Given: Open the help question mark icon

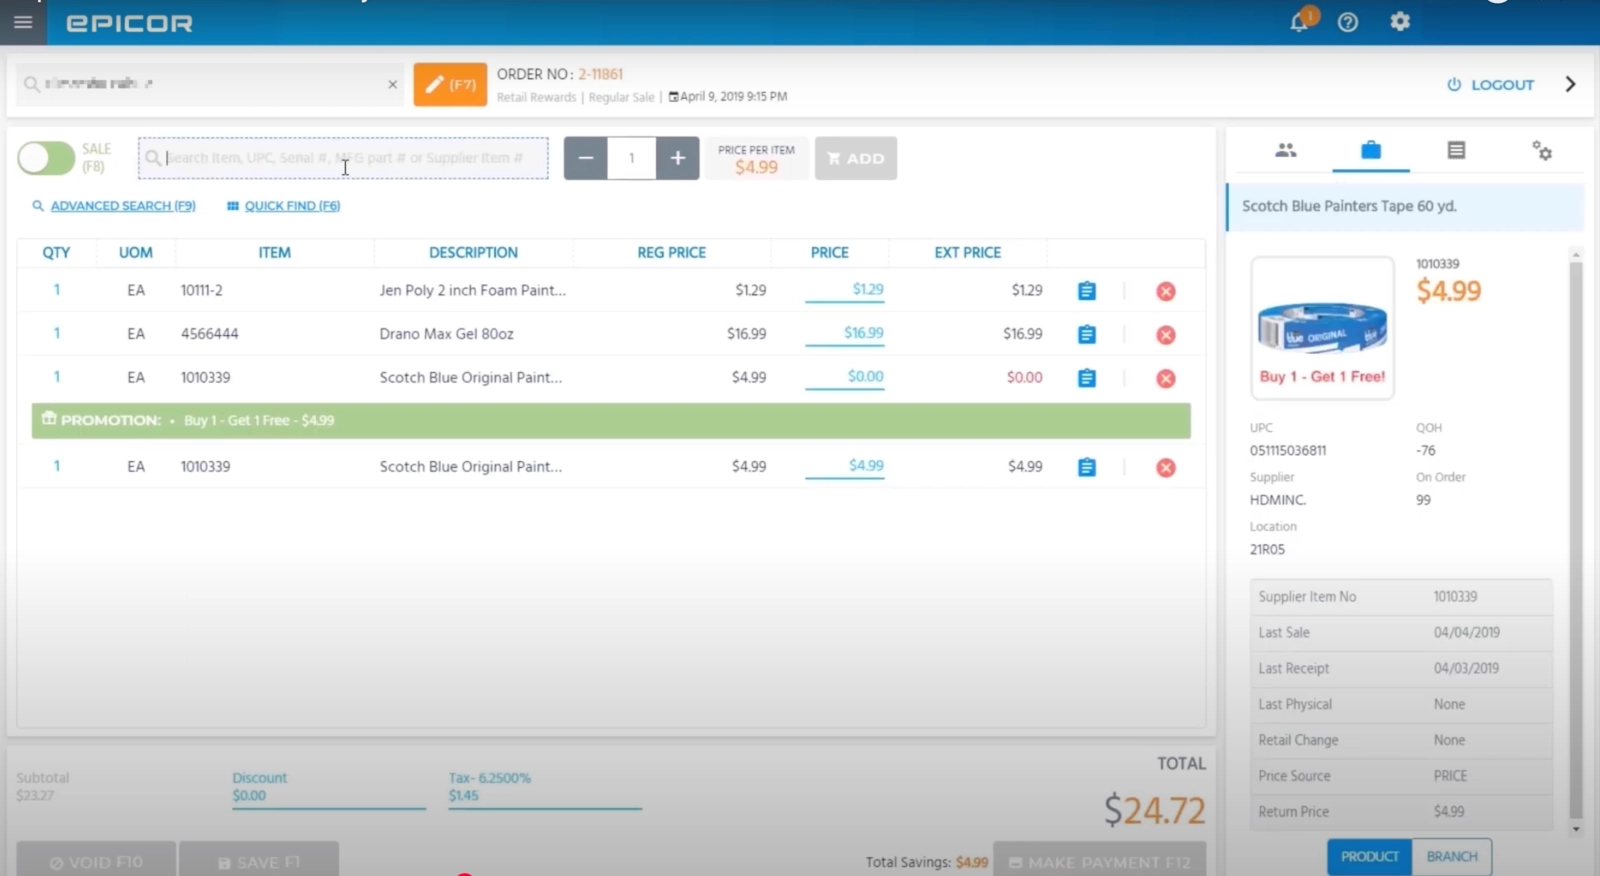Looking at the screenshot, I should point(1348,22).
